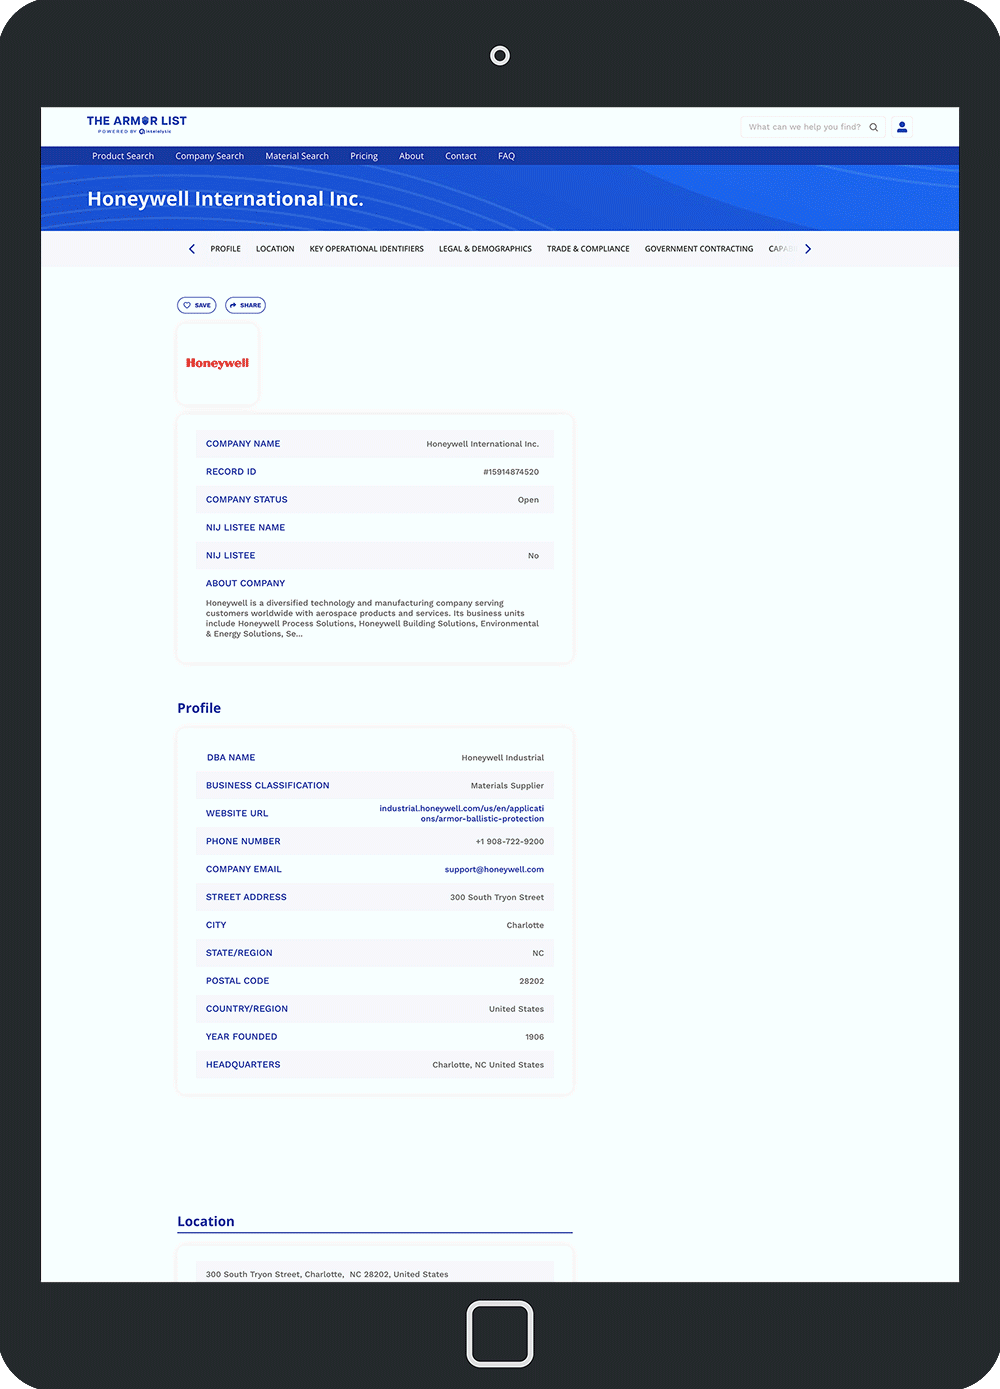Click the tablet home button
Viewport: 1000px width, 1389px height.
click(x=500, y=1333)
